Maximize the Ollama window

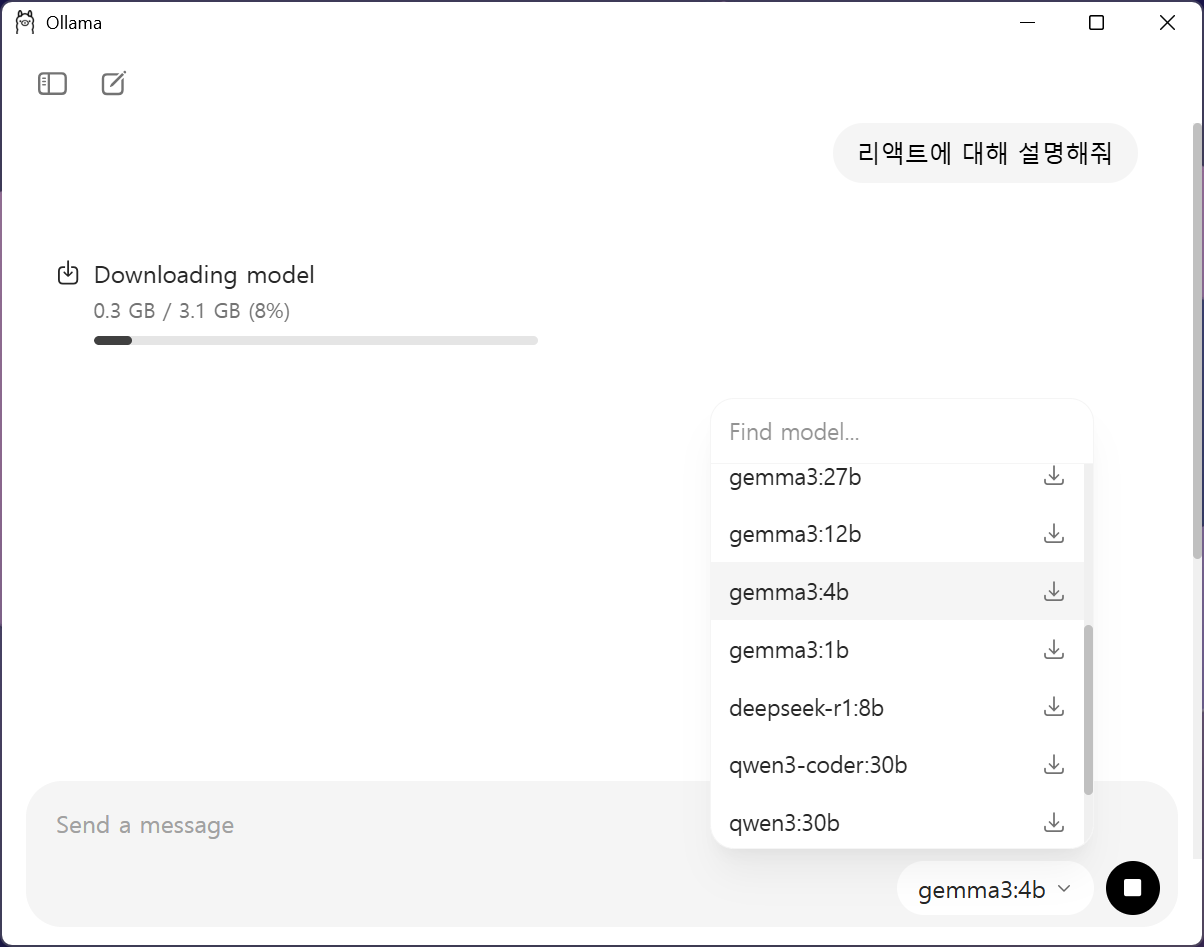point(1096,23)
